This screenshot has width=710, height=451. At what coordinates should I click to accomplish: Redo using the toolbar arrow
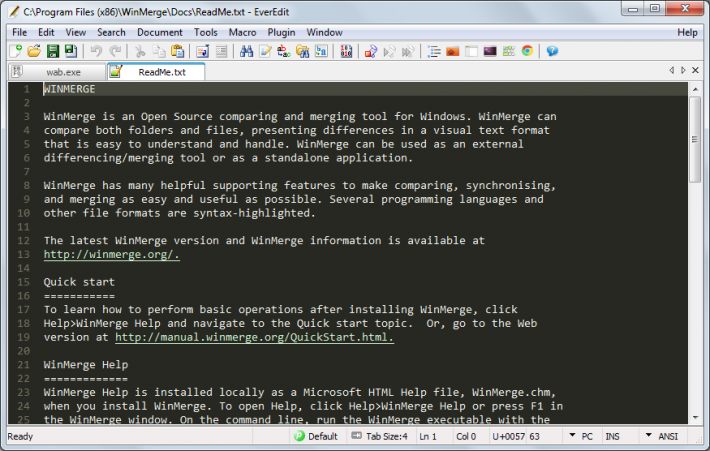click(115, 51)
